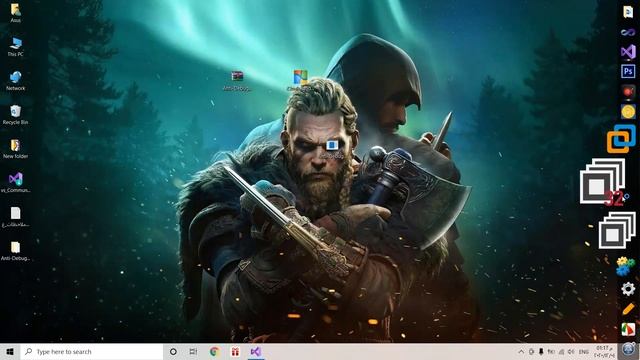Open stacked-windows icon with red 32 label

pos(604,181)
